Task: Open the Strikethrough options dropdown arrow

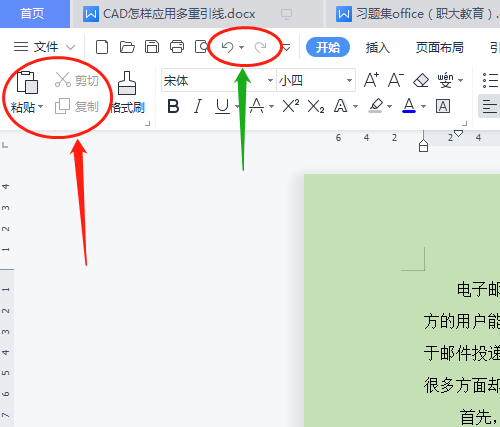Action: click(x=271, y=107)
